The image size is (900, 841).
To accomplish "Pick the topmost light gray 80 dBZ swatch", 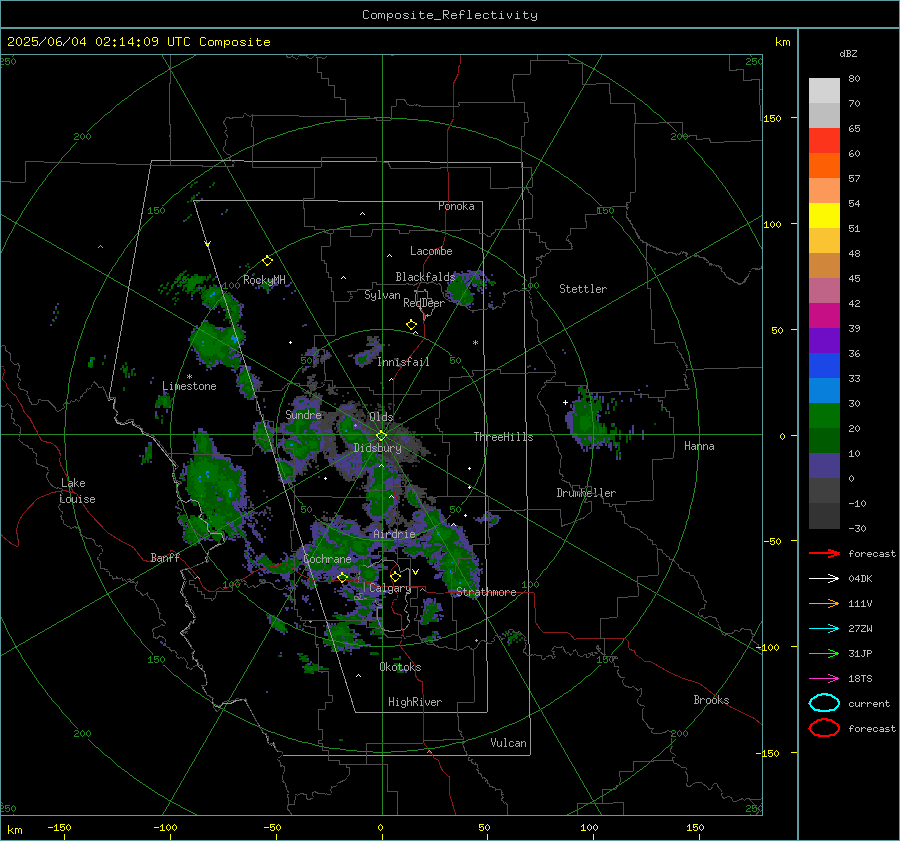I will [x=824, y=91].
